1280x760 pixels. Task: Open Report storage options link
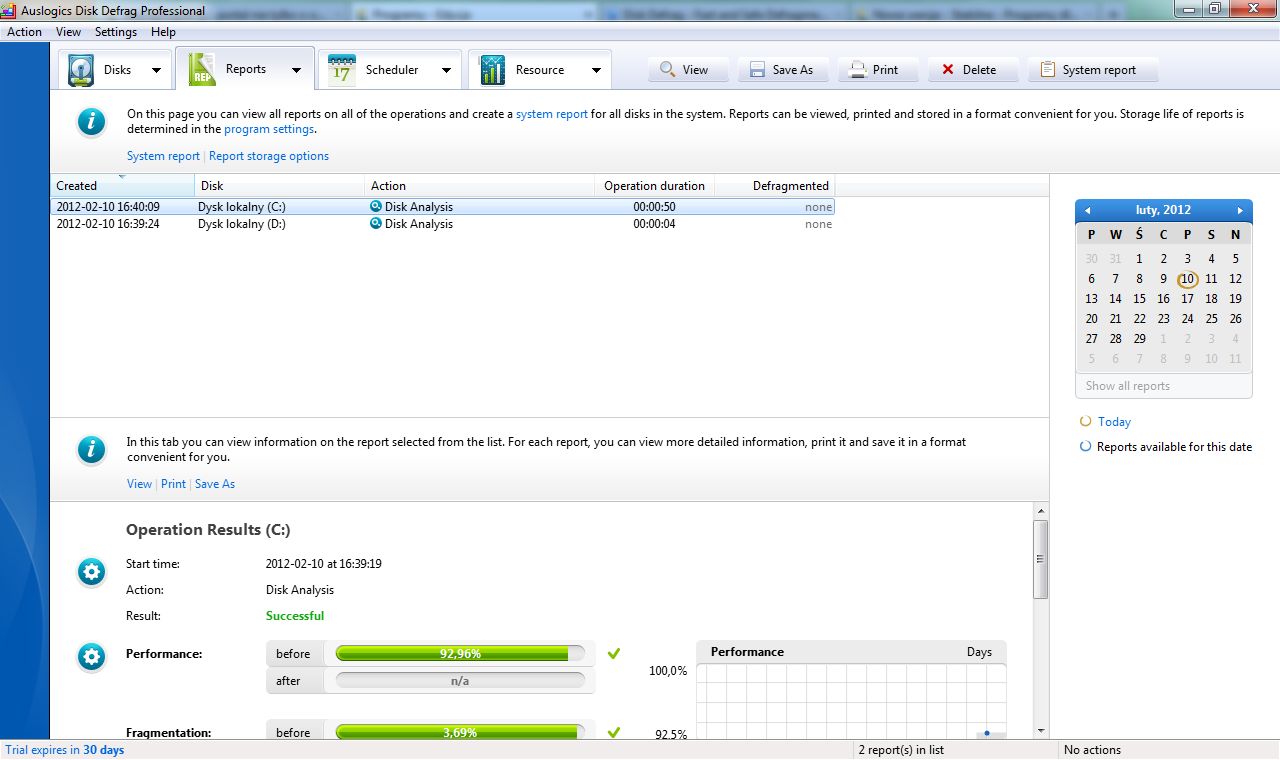click(269, 156)
